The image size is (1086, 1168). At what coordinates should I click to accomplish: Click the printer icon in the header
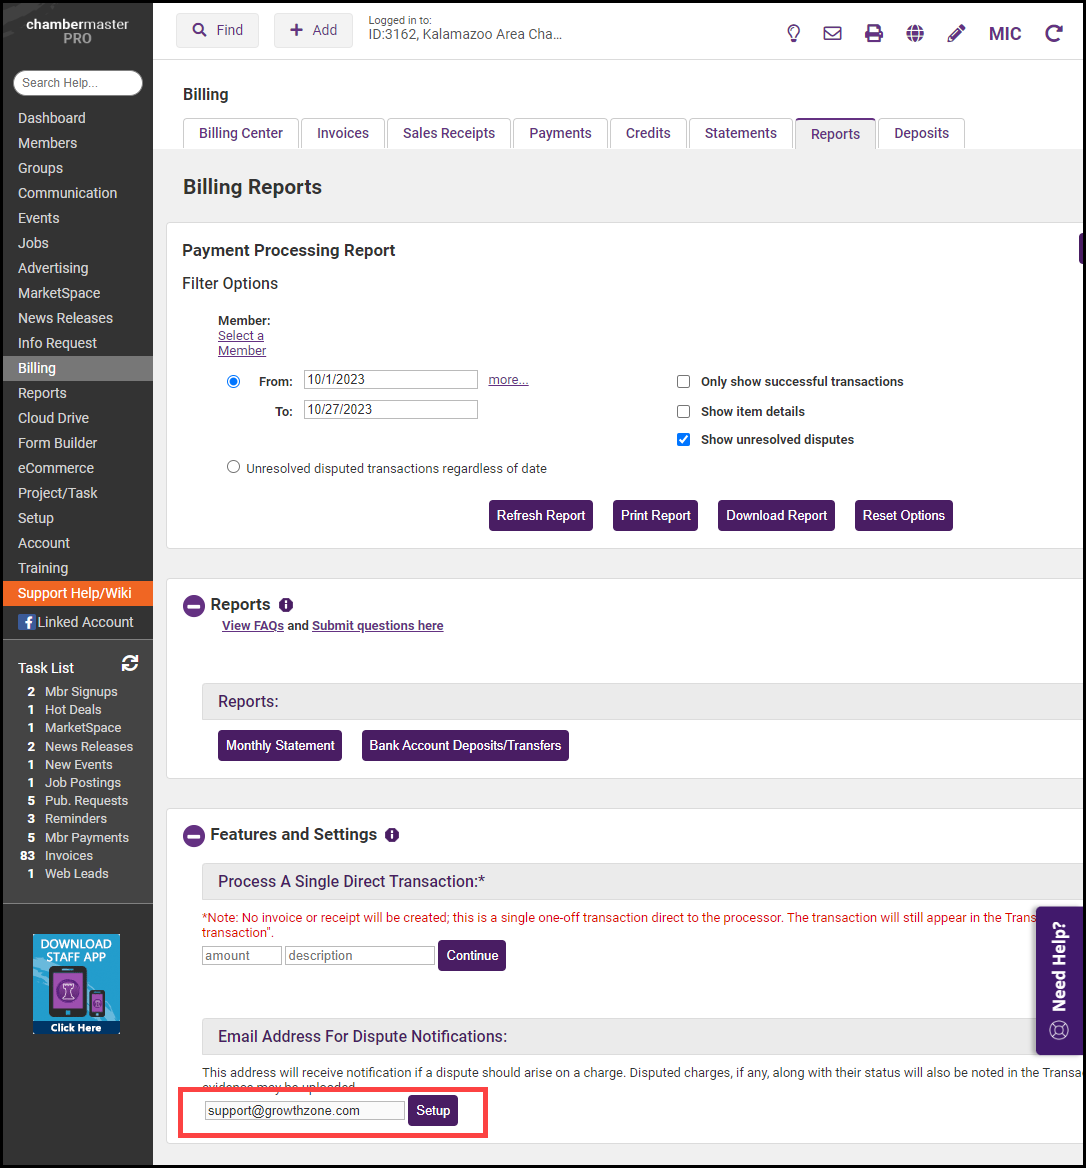(874, 34)
